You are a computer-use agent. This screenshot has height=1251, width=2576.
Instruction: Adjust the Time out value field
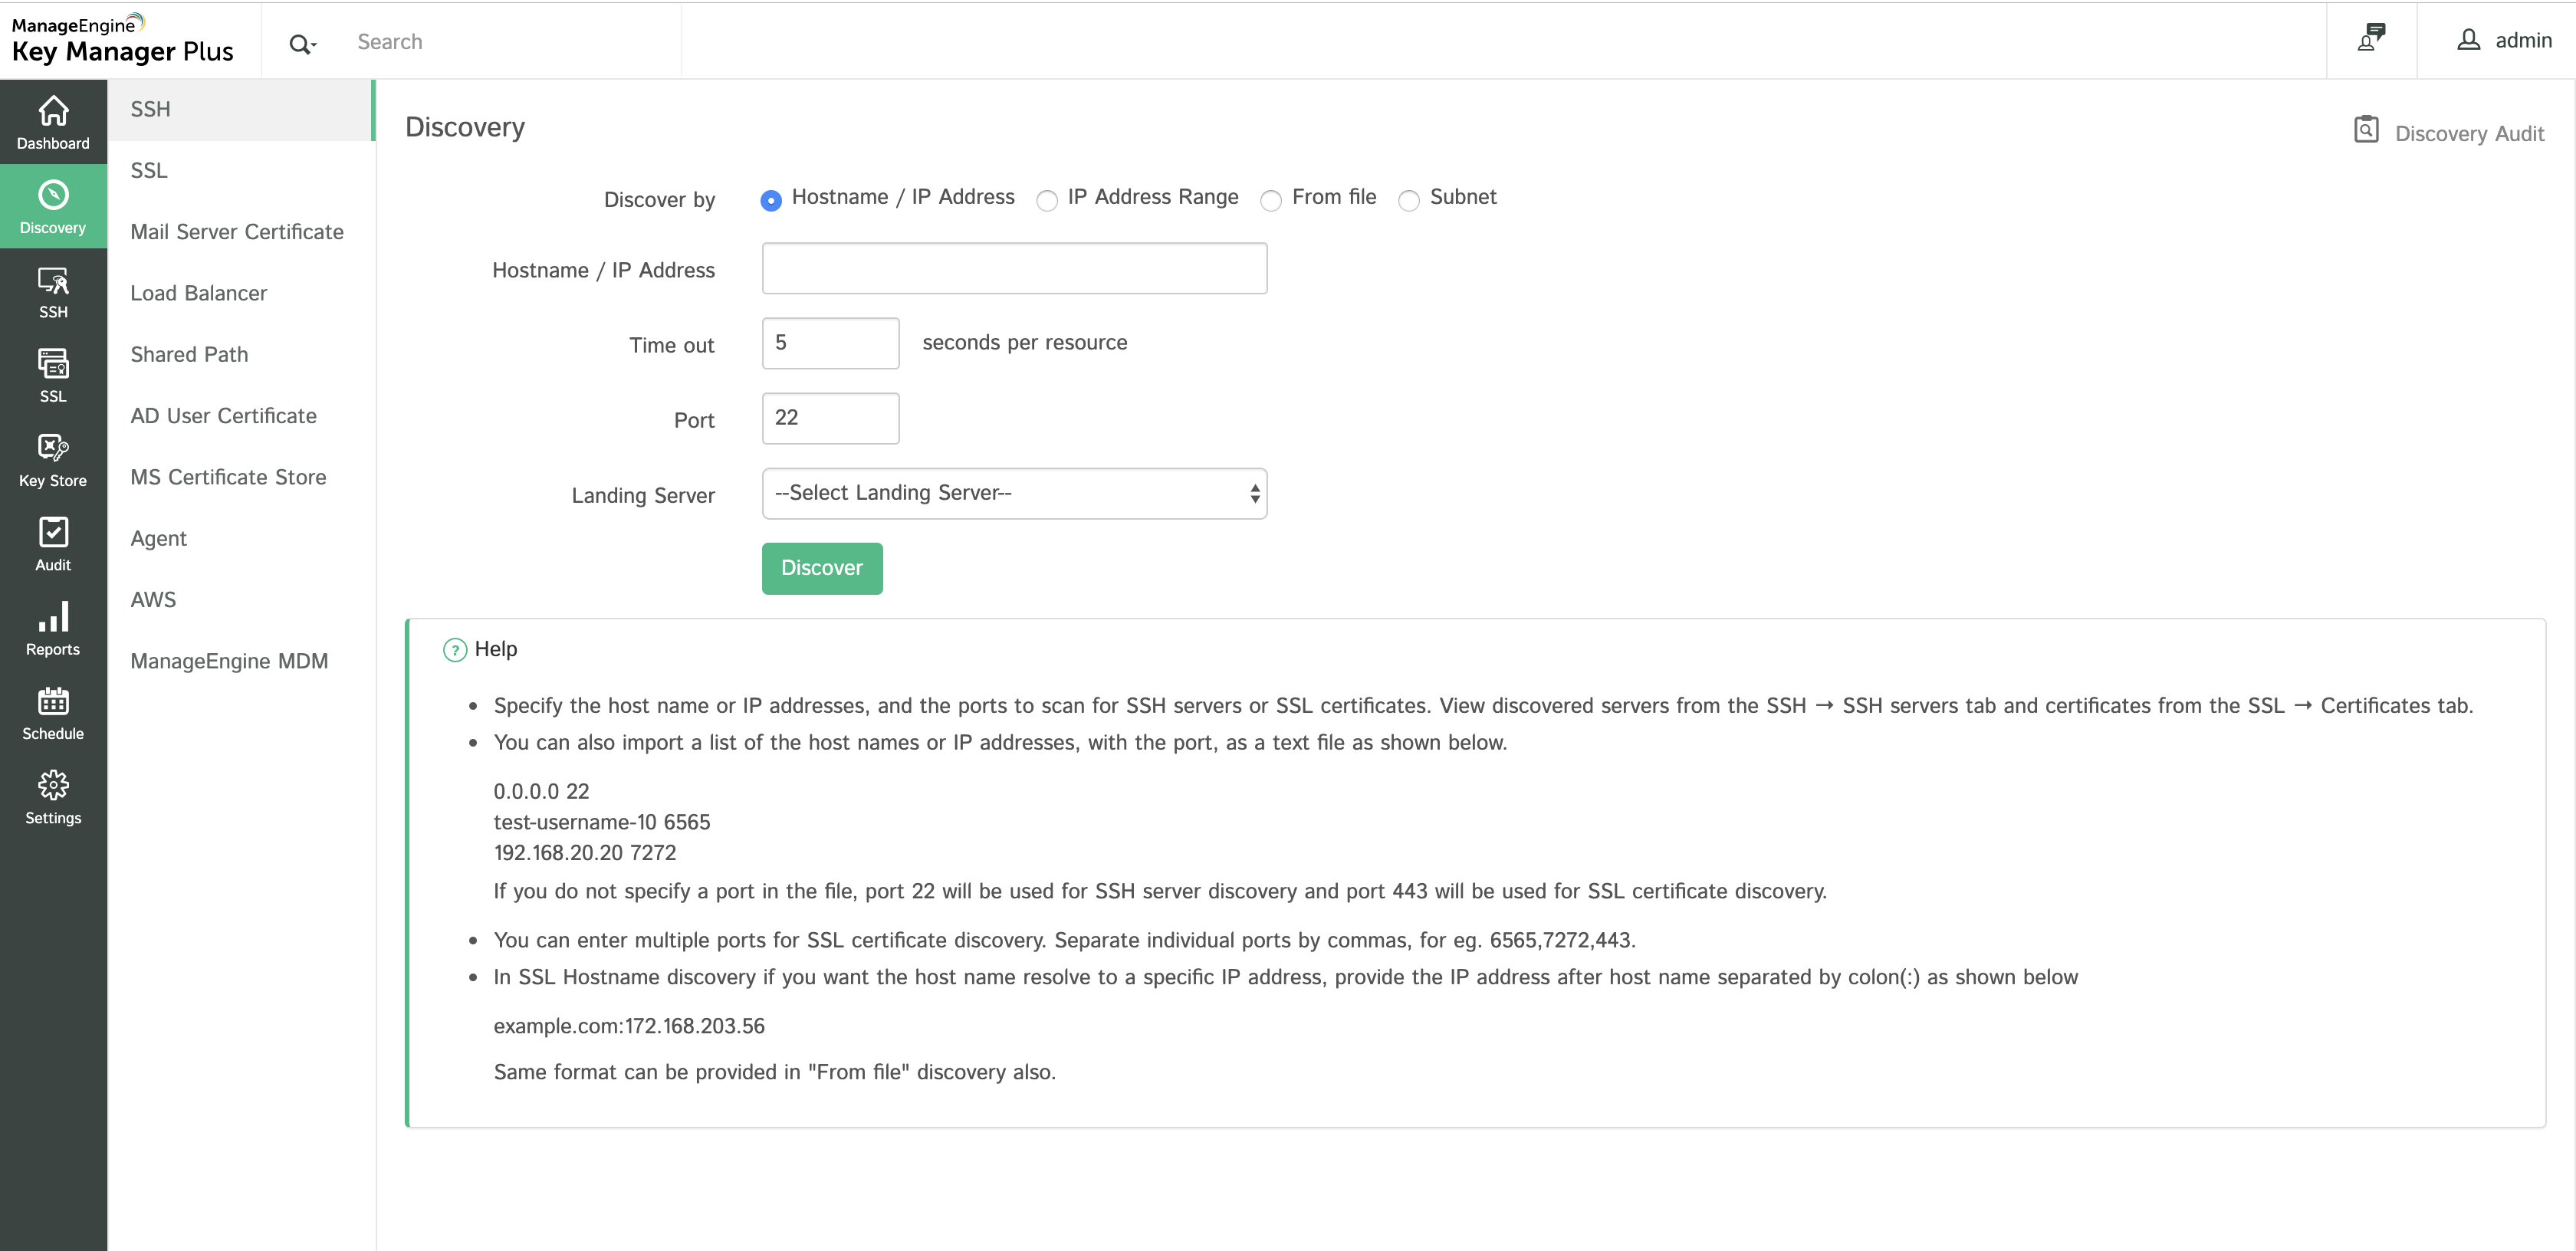[x=830, y=343]
